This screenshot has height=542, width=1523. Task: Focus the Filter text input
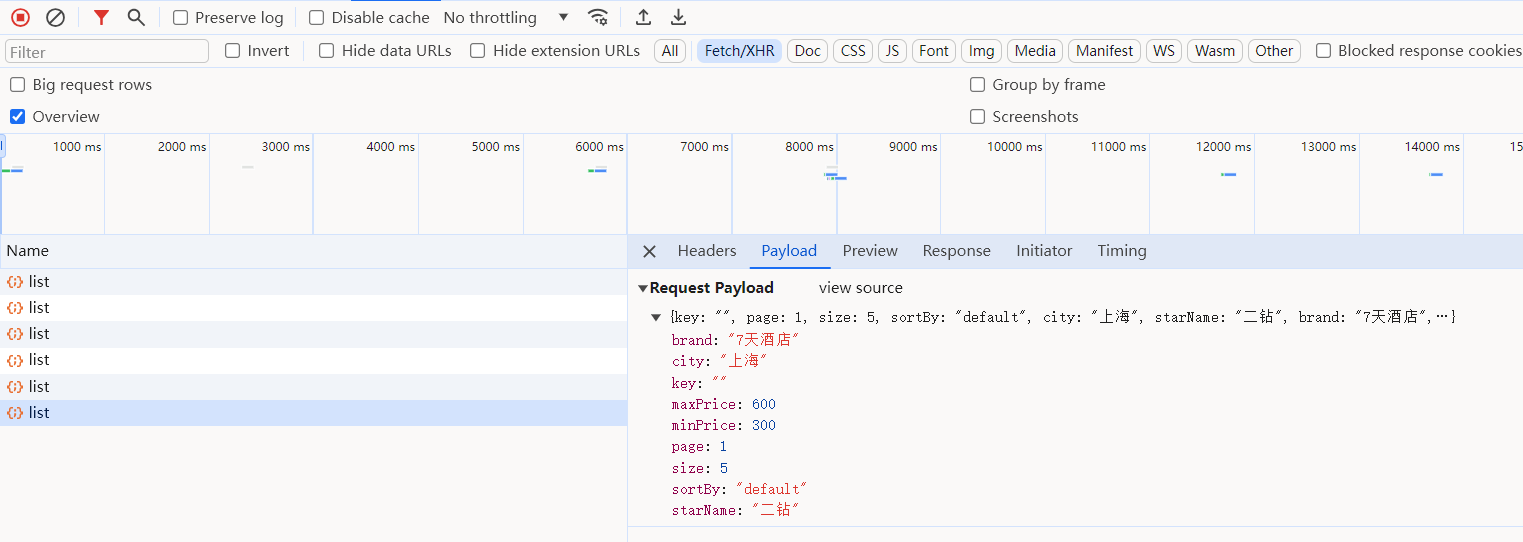pos(107,52)
